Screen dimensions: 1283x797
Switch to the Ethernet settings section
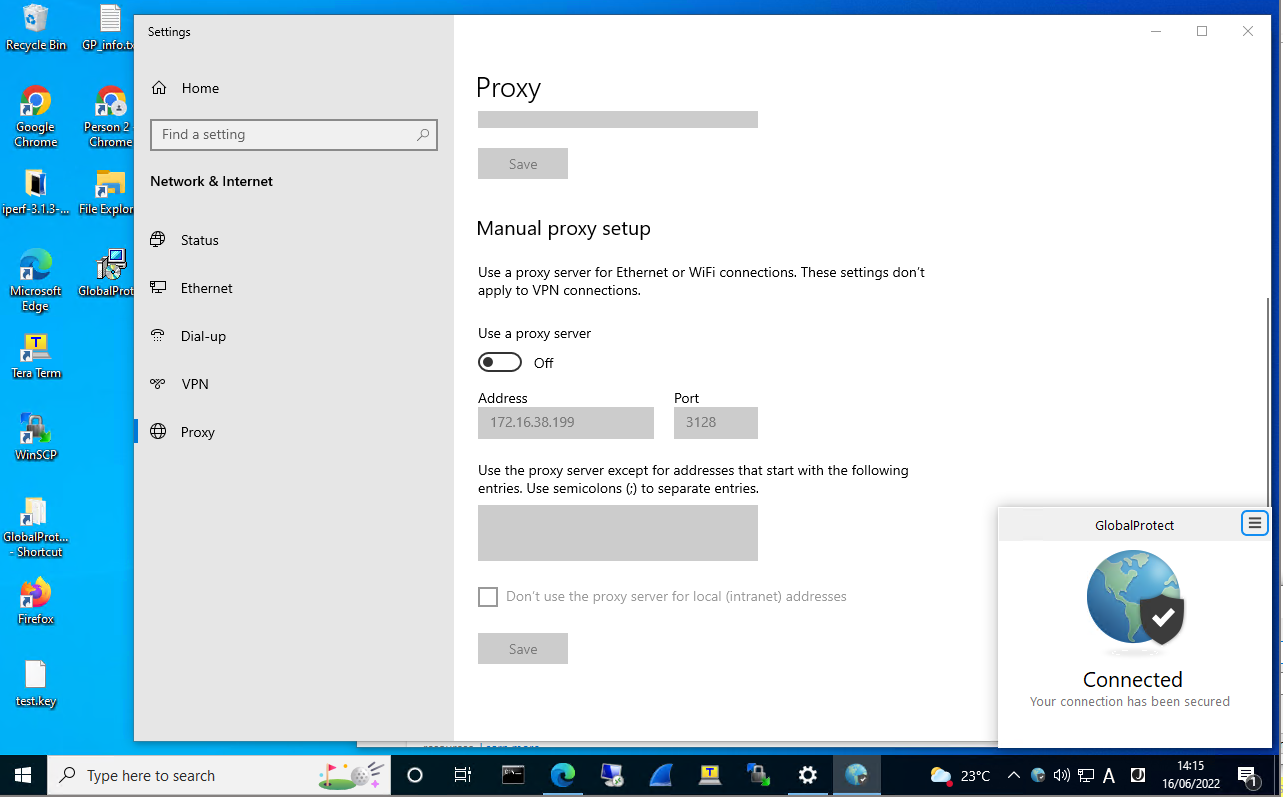click(204, 288)
